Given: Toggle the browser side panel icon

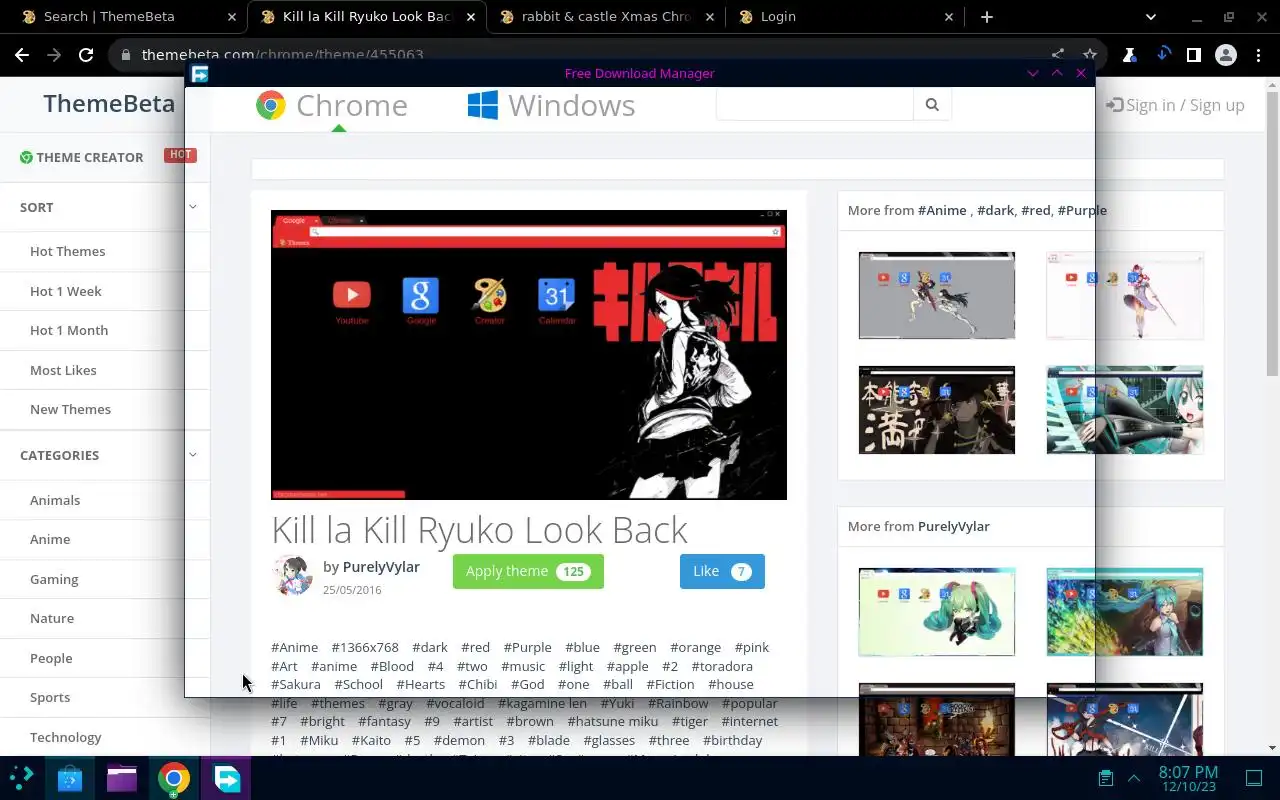Looking at the screenshot, I should [x=1193, y=55].
